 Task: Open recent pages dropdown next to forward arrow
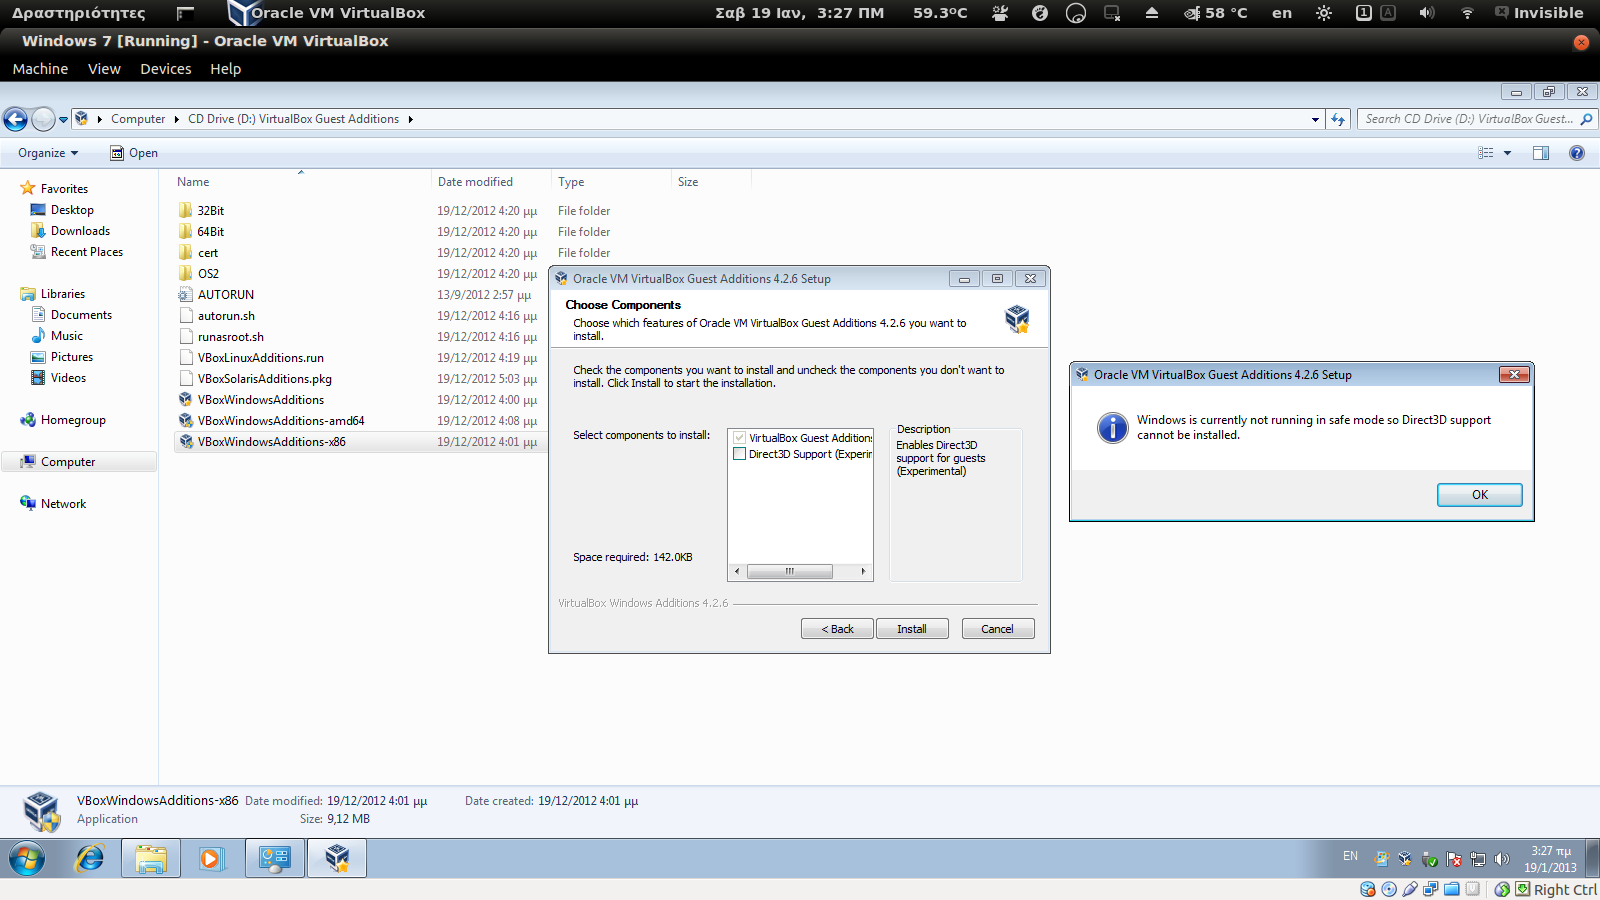tap(63, 120)
